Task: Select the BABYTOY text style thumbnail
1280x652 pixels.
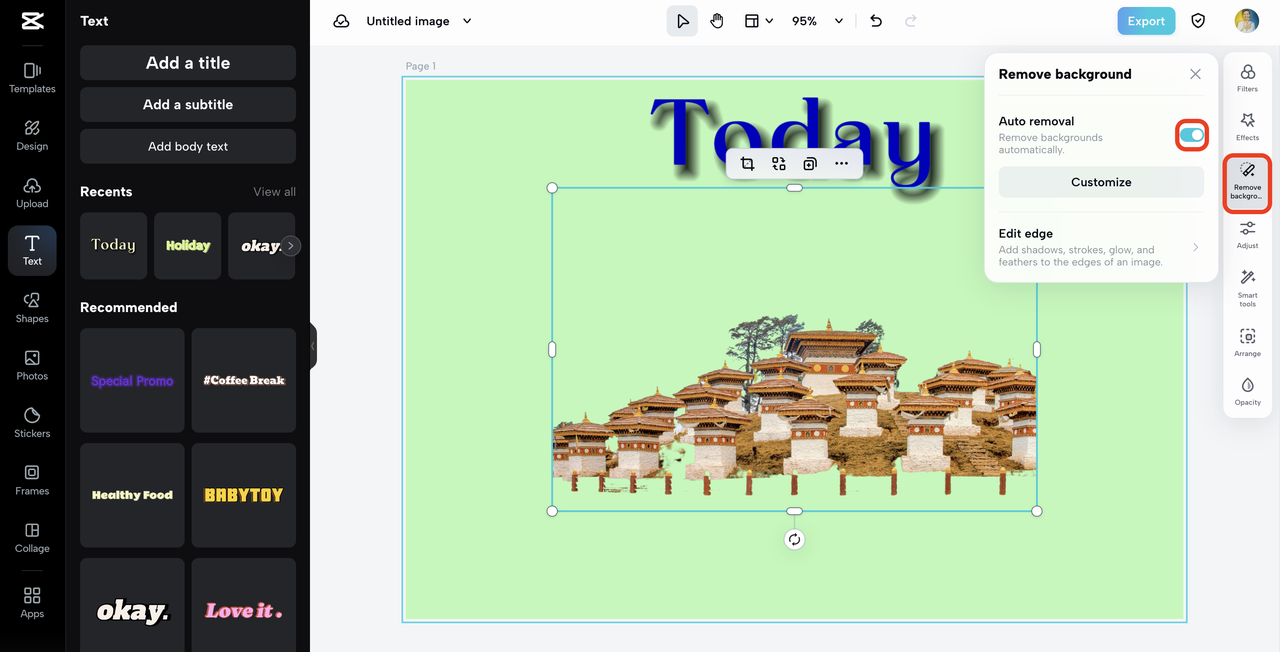Action: click(244, 495)
